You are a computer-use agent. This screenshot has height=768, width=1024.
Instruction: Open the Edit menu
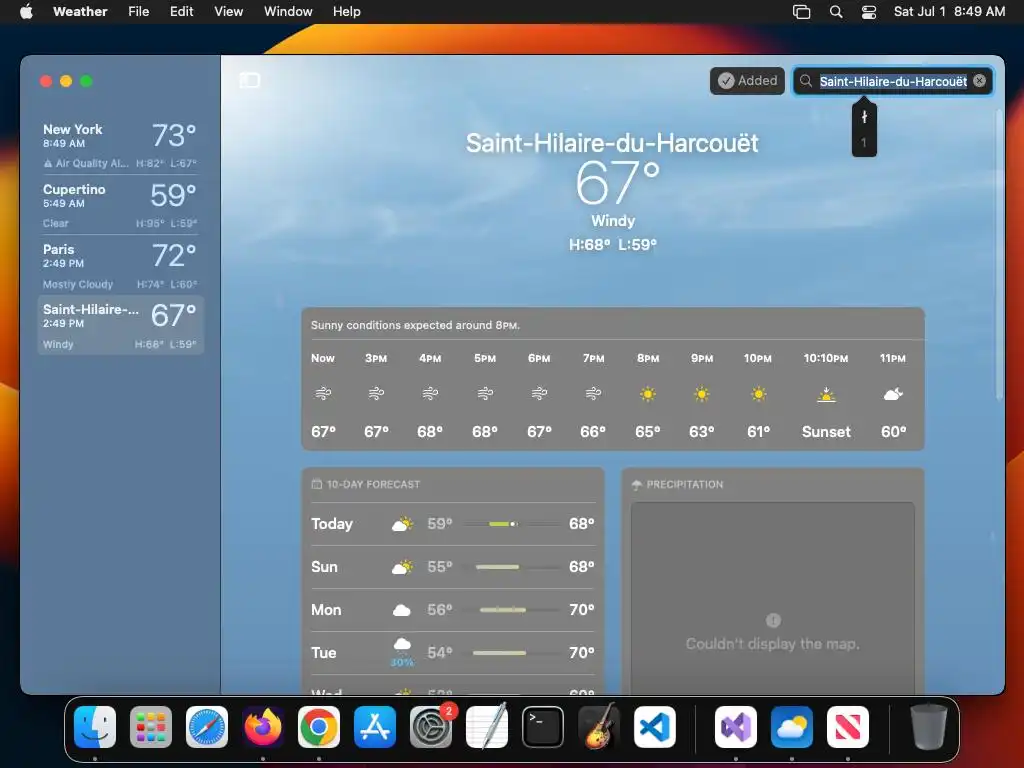[182, 11]
